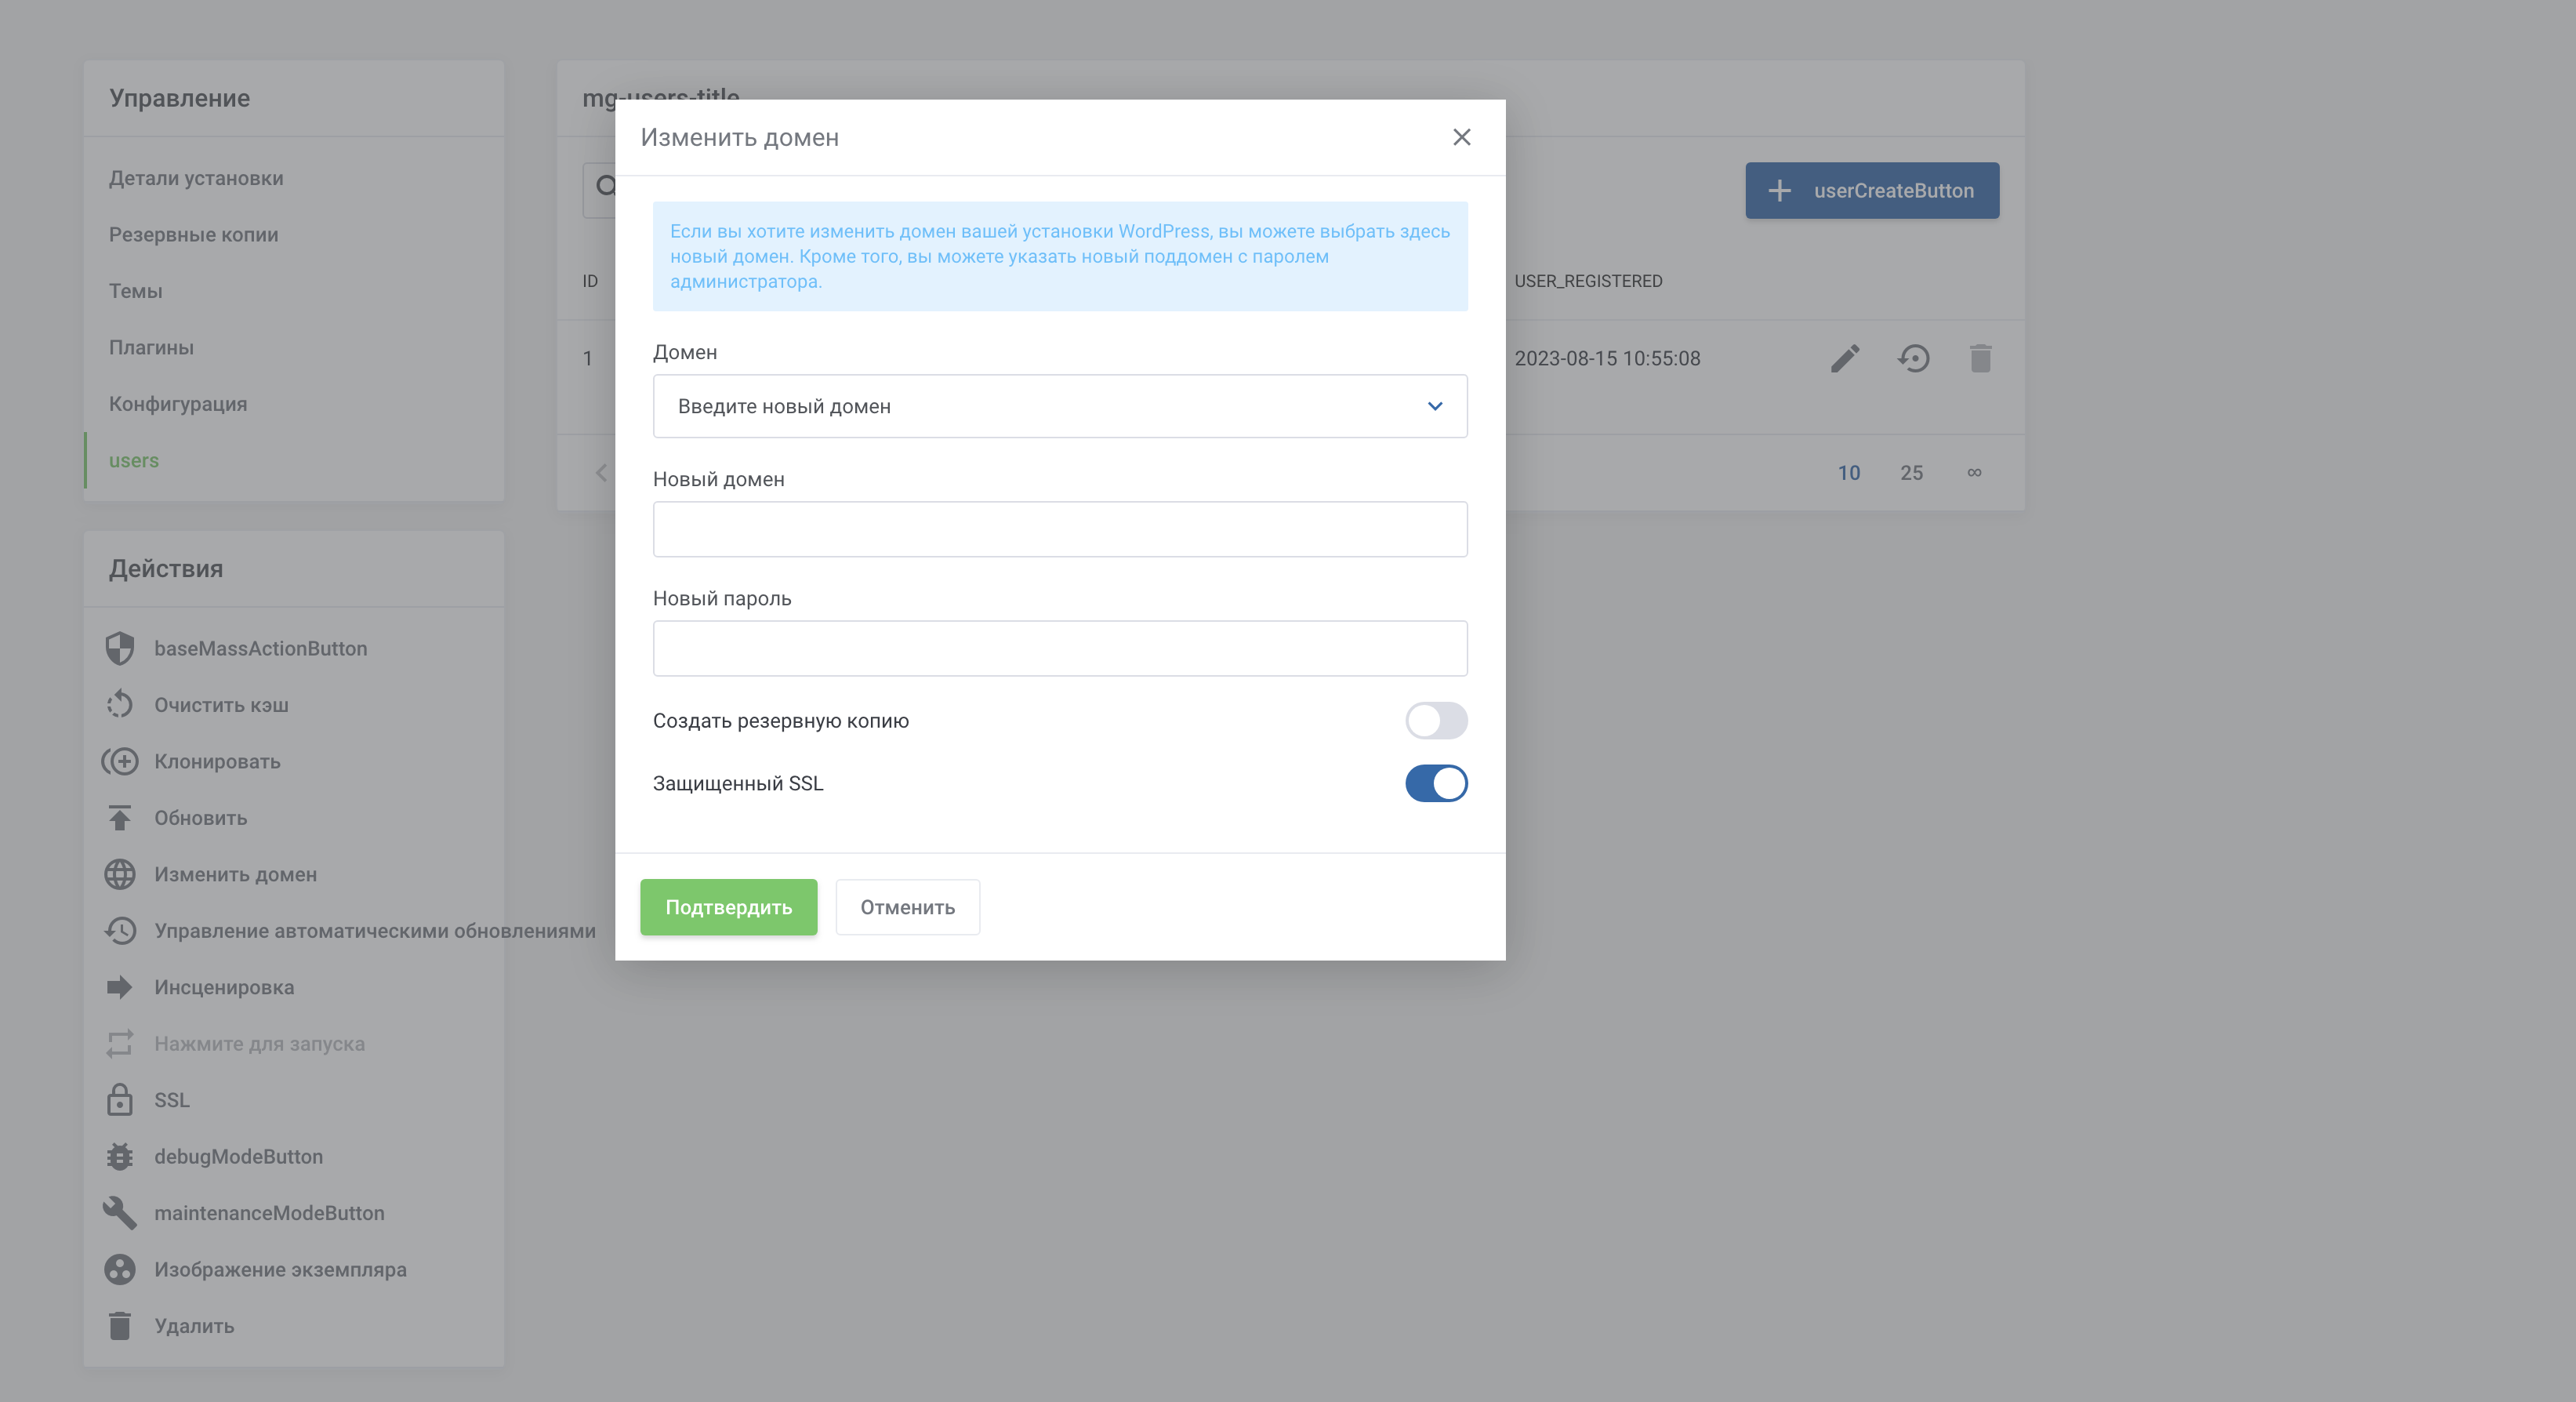
Task: Click the previous page arrow in table
Action: click(x=600, y=472)
